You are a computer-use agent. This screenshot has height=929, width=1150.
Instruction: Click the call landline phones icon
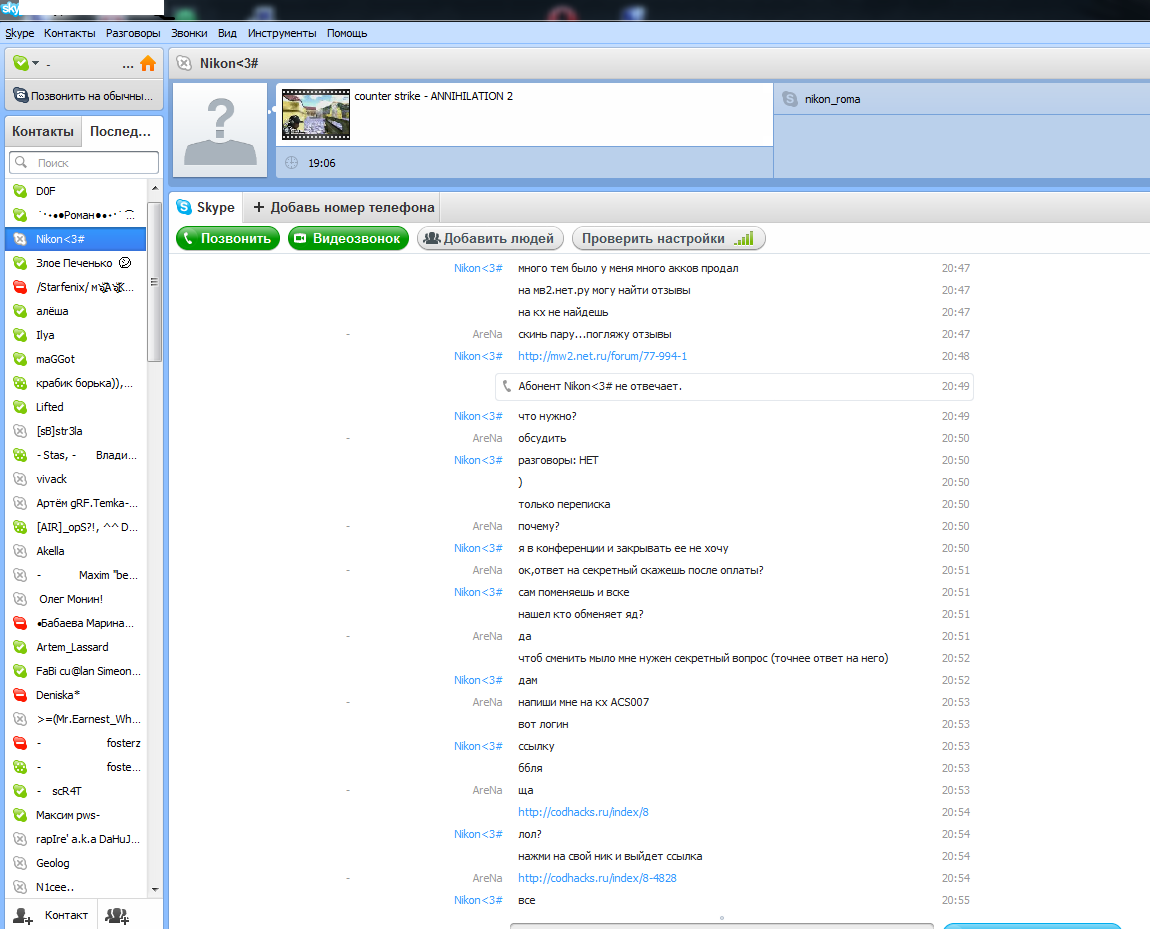pyautogui.click(x=21, y=95)
